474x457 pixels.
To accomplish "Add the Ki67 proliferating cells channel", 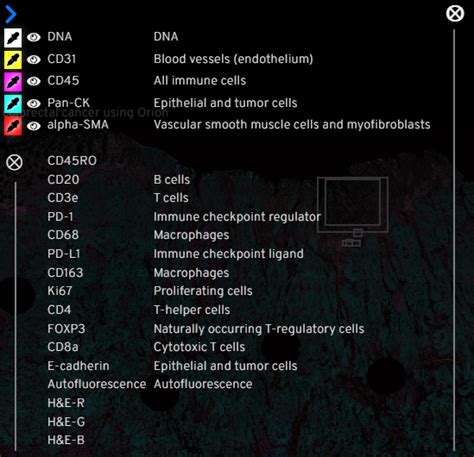I will 60,291.
